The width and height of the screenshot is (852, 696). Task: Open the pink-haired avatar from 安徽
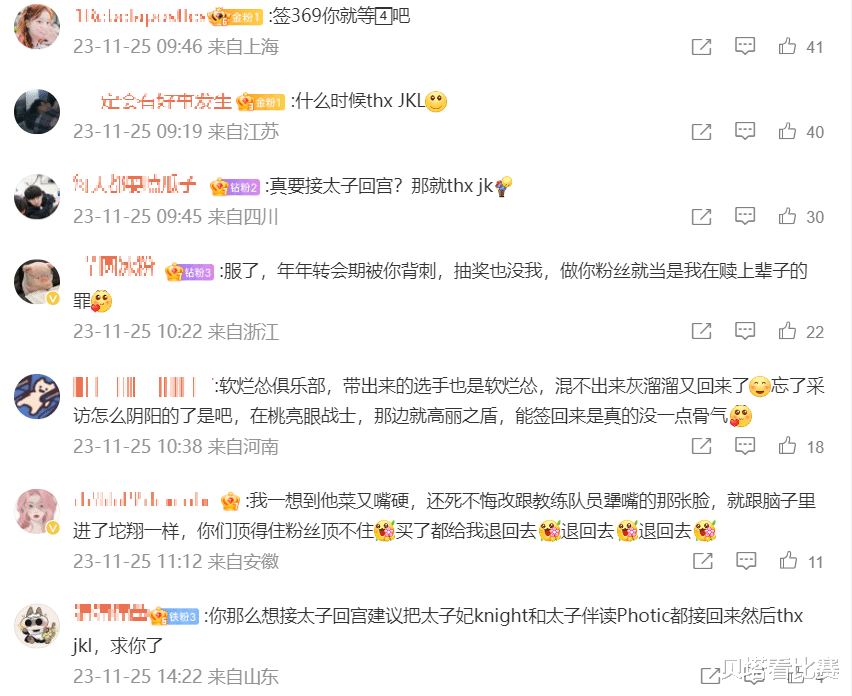(36, 511)
